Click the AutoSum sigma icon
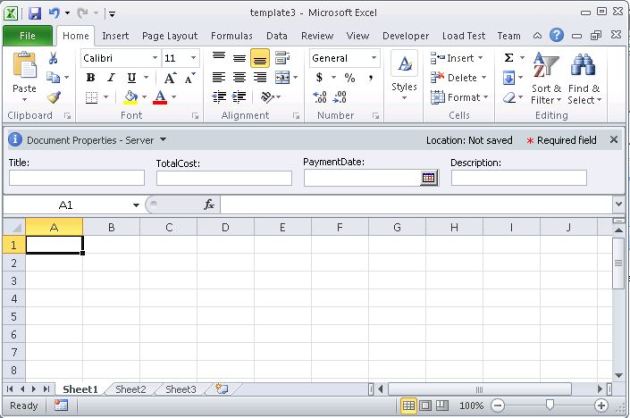This screenshot has width=630, height=418. point(509,59)
